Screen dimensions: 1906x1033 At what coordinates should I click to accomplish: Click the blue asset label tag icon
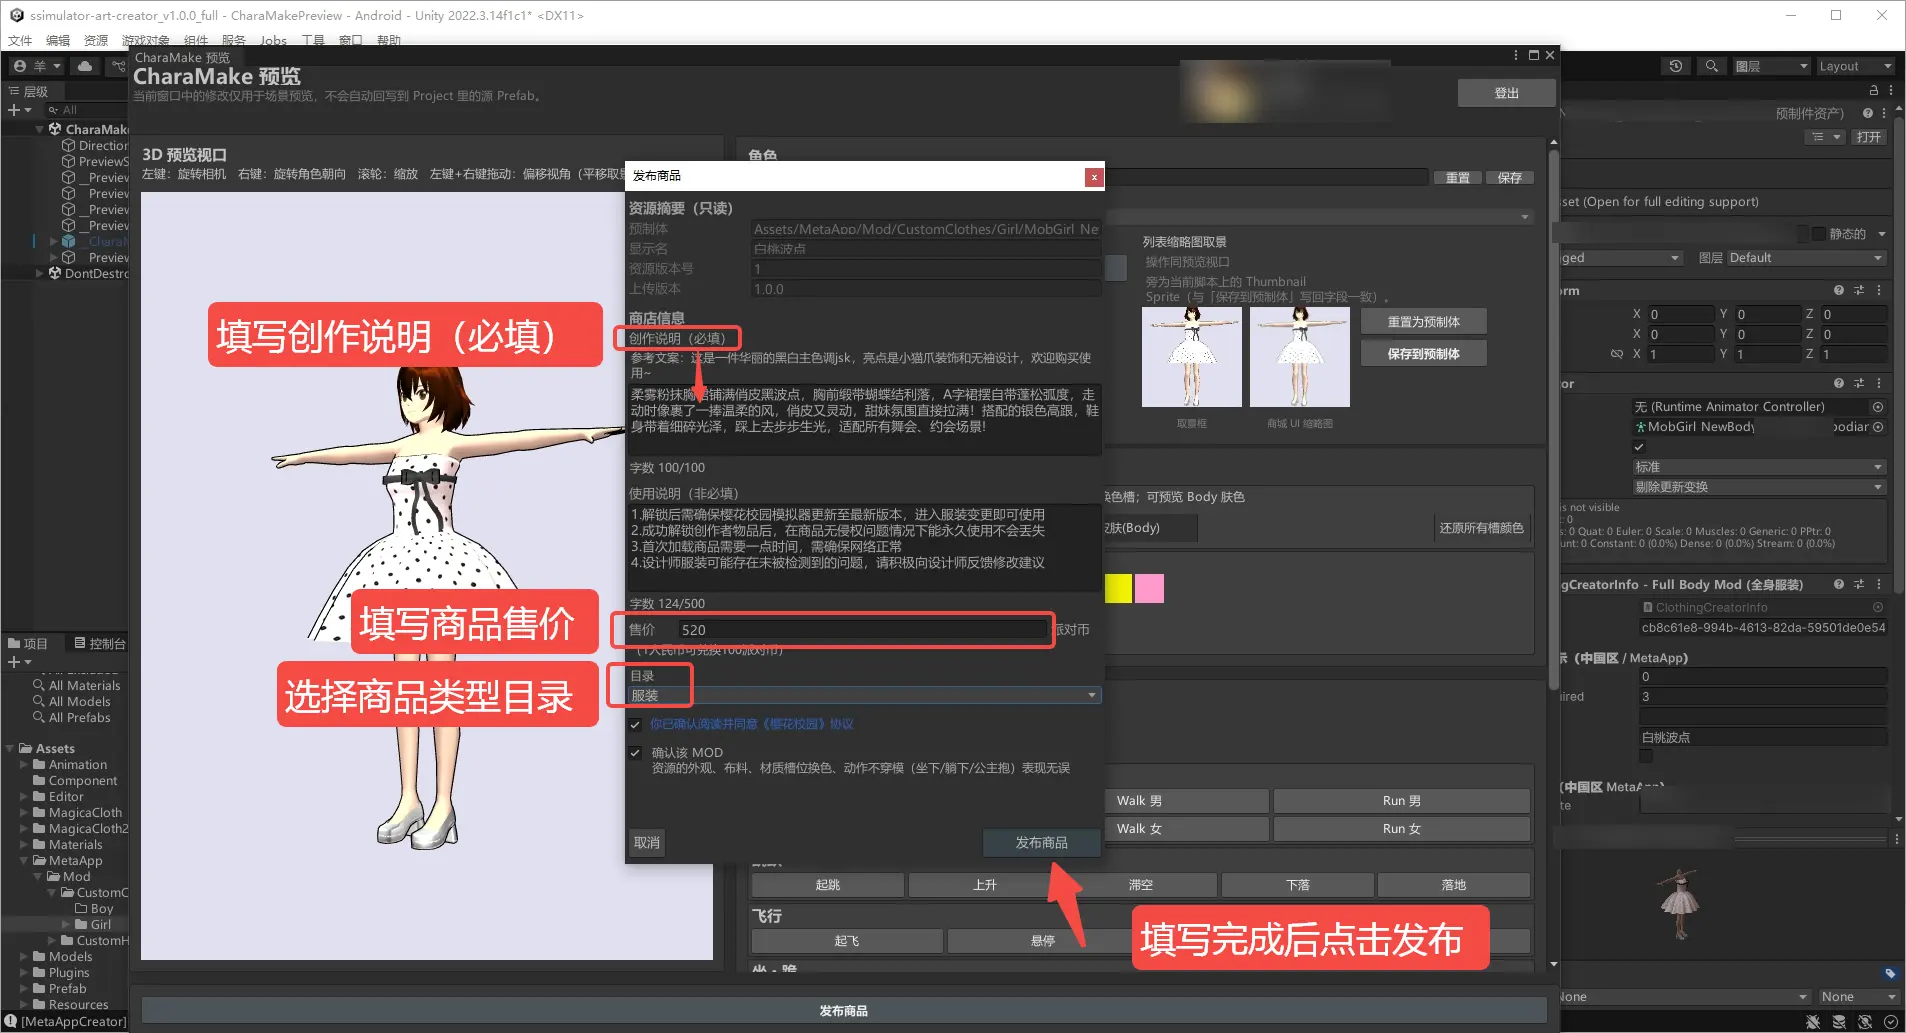[1889, 973]
